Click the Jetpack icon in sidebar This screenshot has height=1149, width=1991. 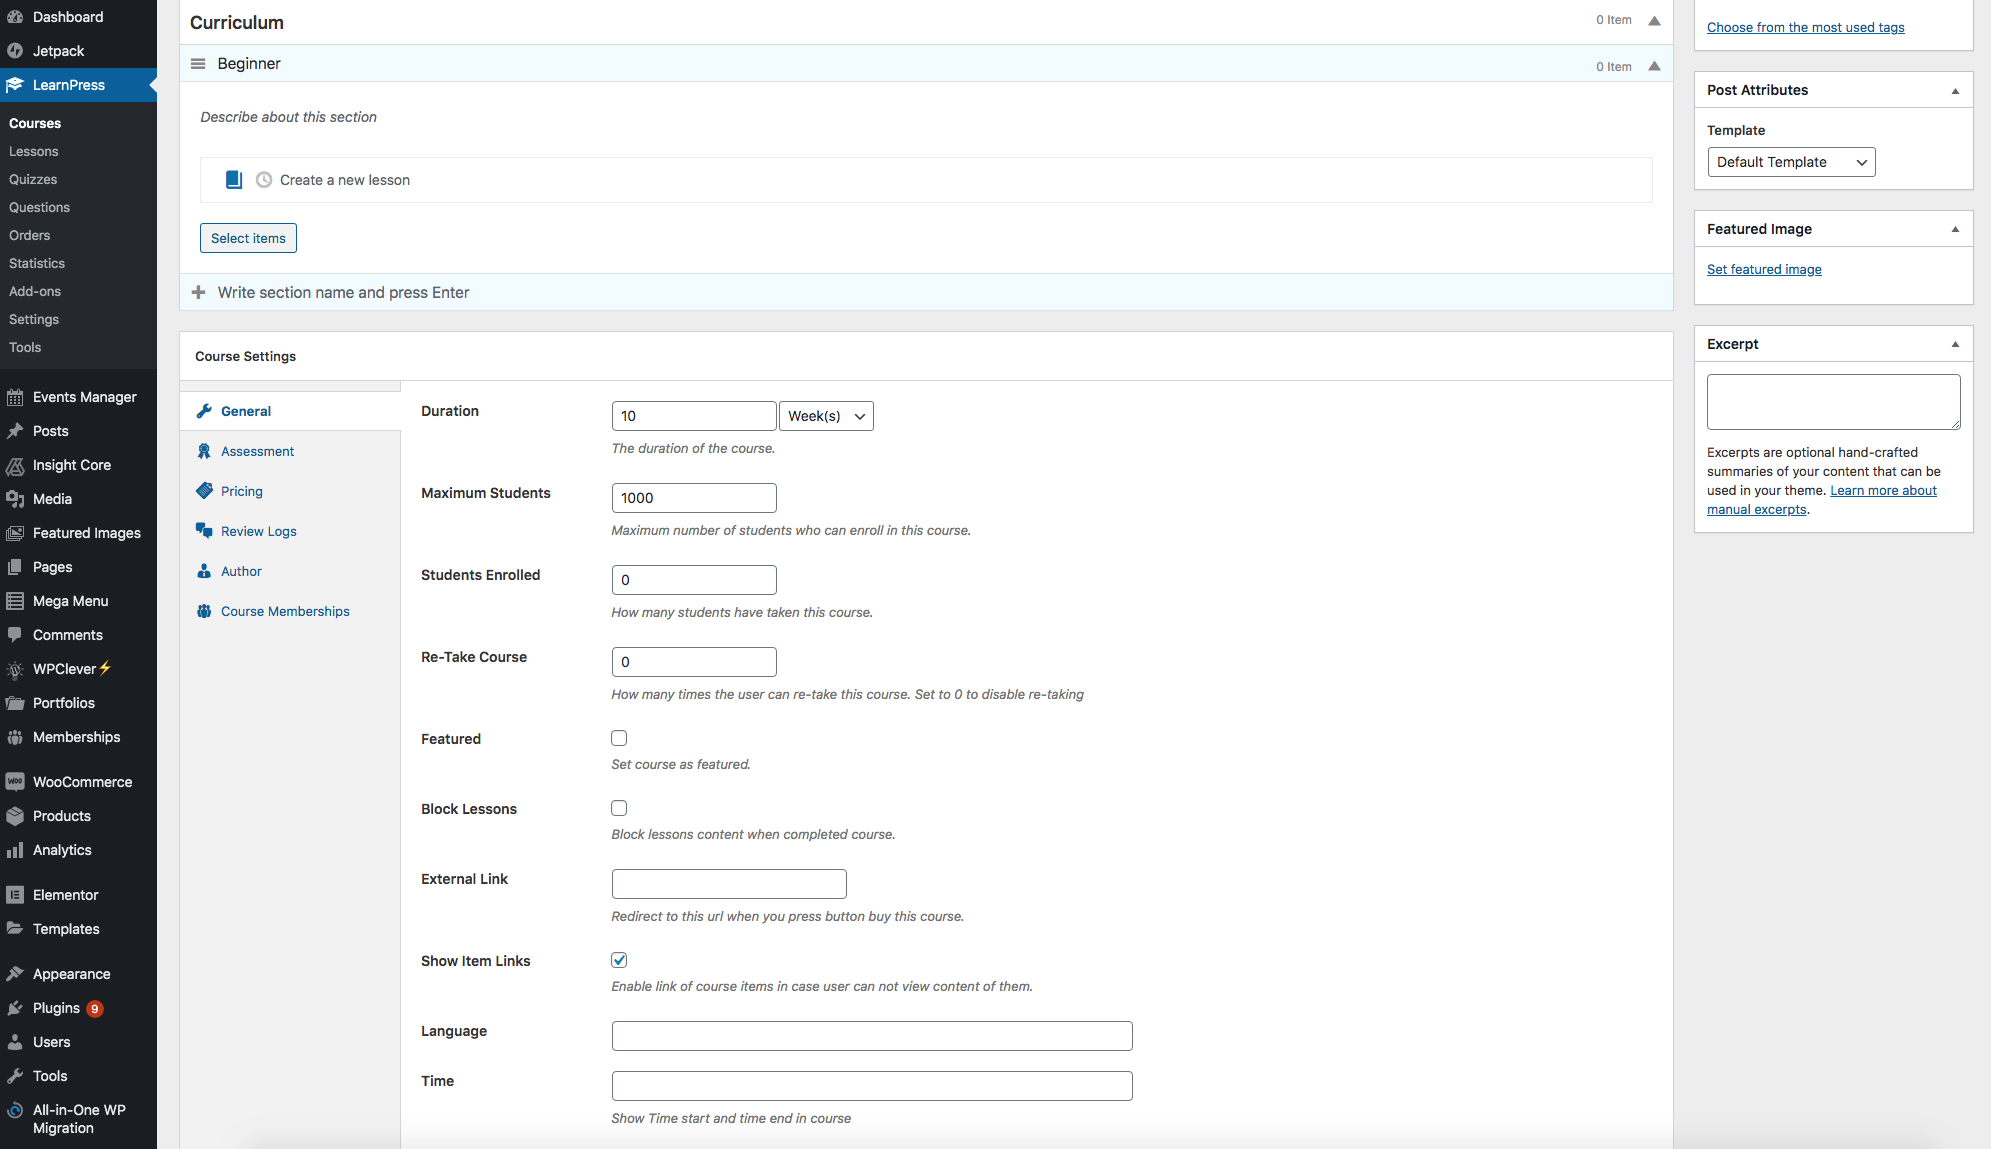15,51
